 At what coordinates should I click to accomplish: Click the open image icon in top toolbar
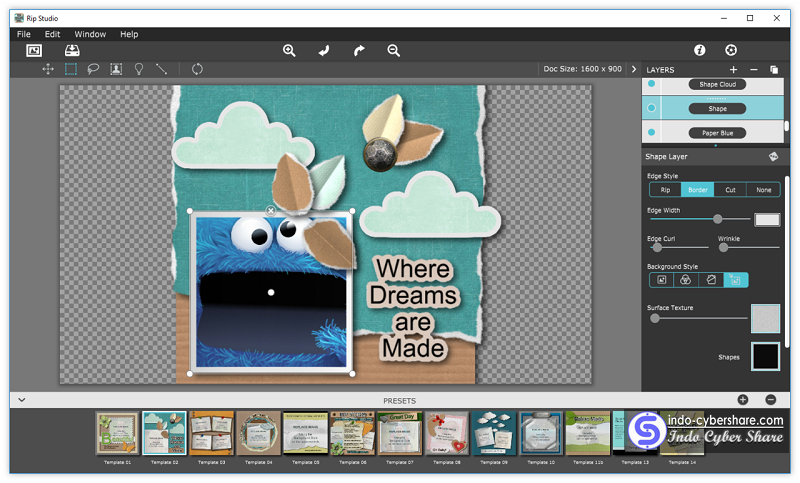coord(34,50)
